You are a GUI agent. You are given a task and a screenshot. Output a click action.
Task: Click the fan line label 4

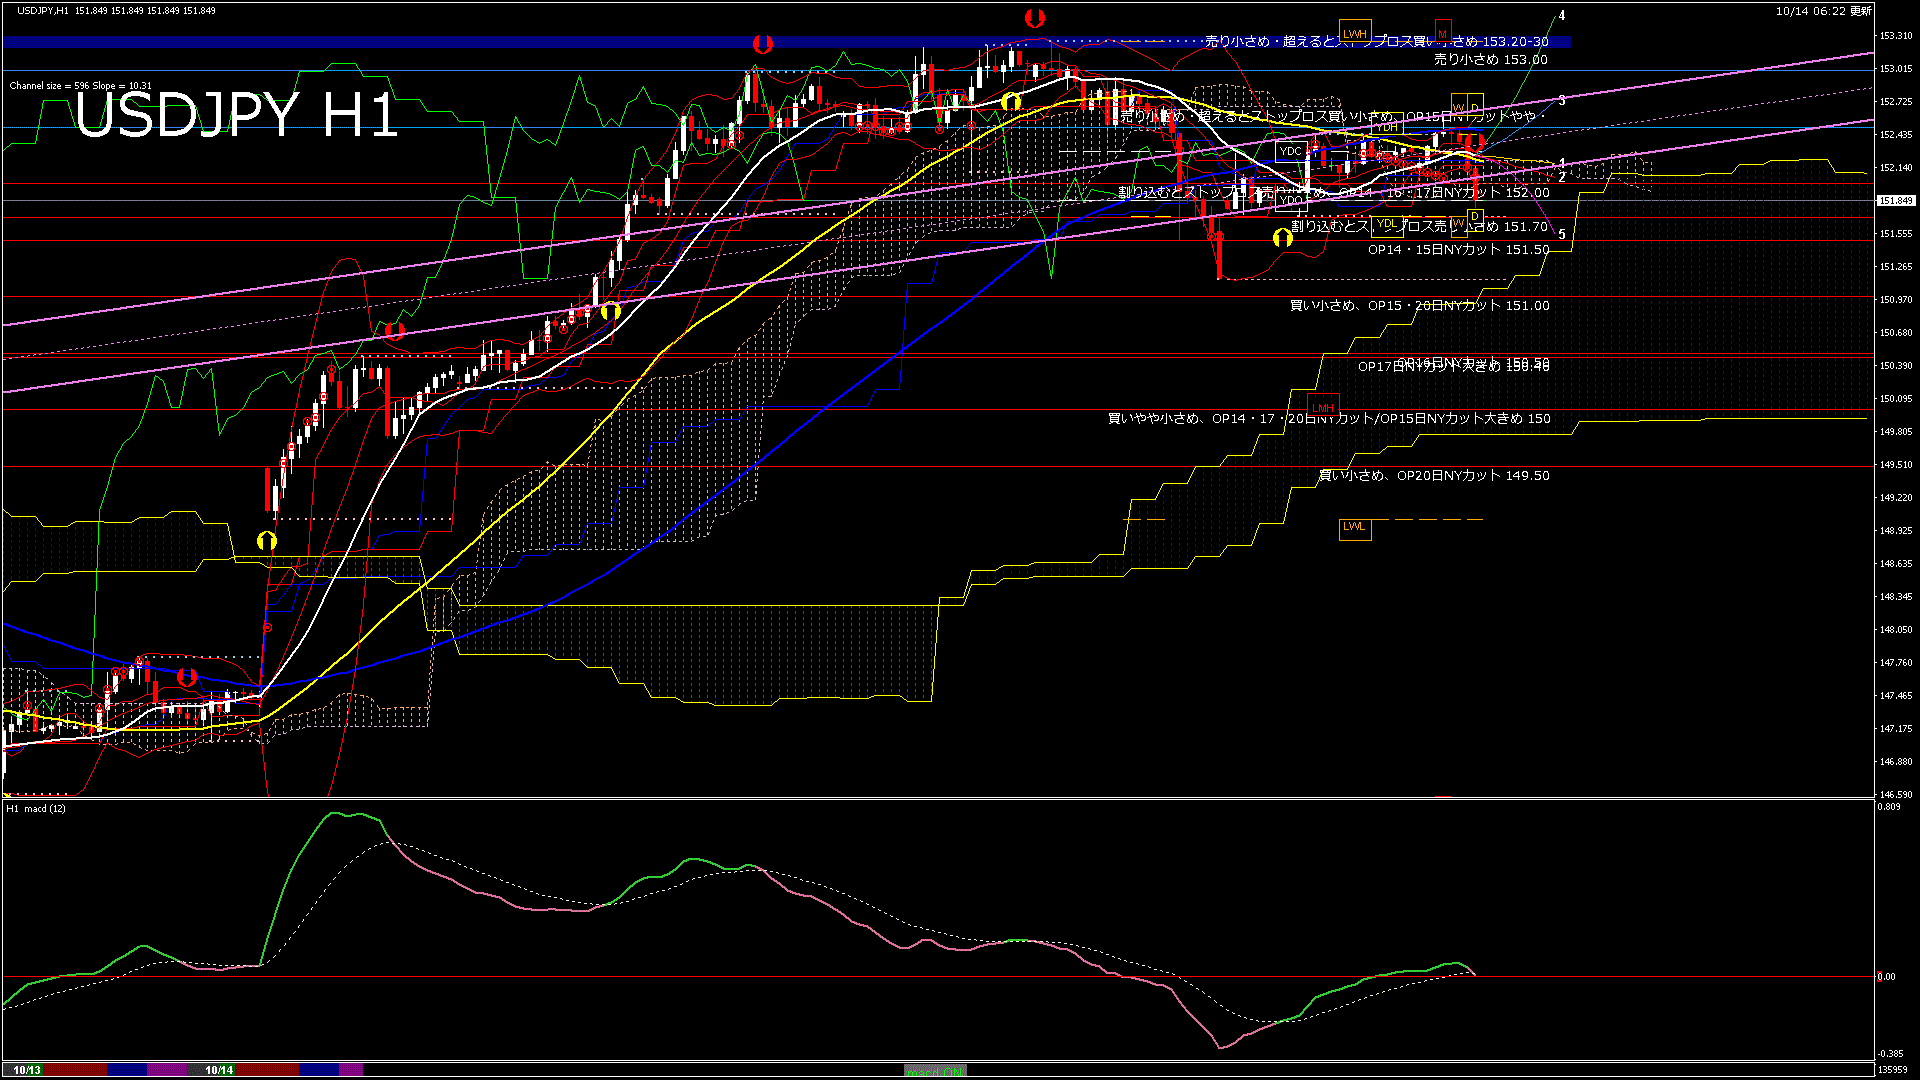[1562, 16]
